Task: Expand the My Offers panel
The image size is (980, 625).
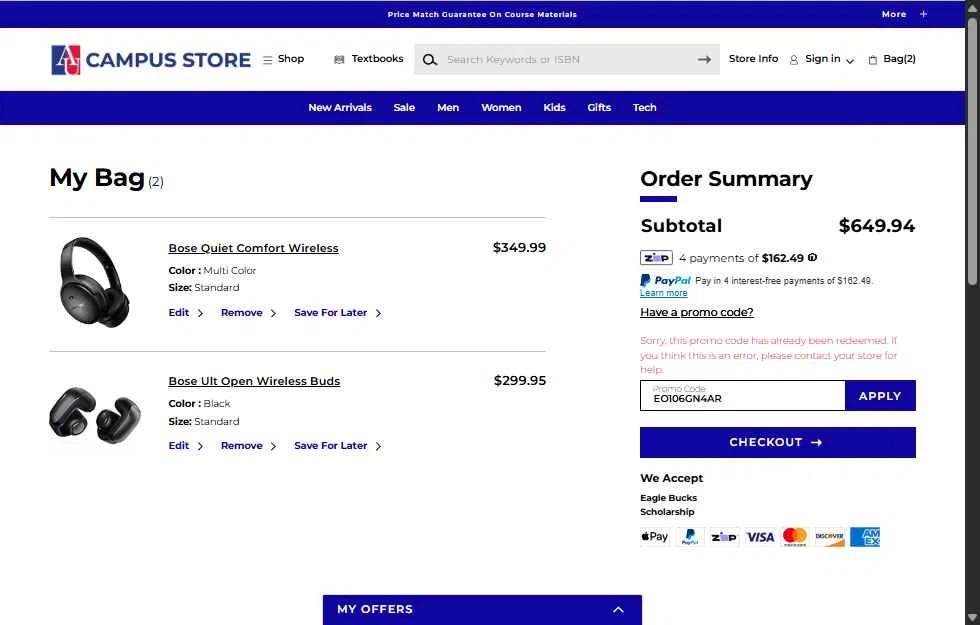Action: [x=482, y=609]
